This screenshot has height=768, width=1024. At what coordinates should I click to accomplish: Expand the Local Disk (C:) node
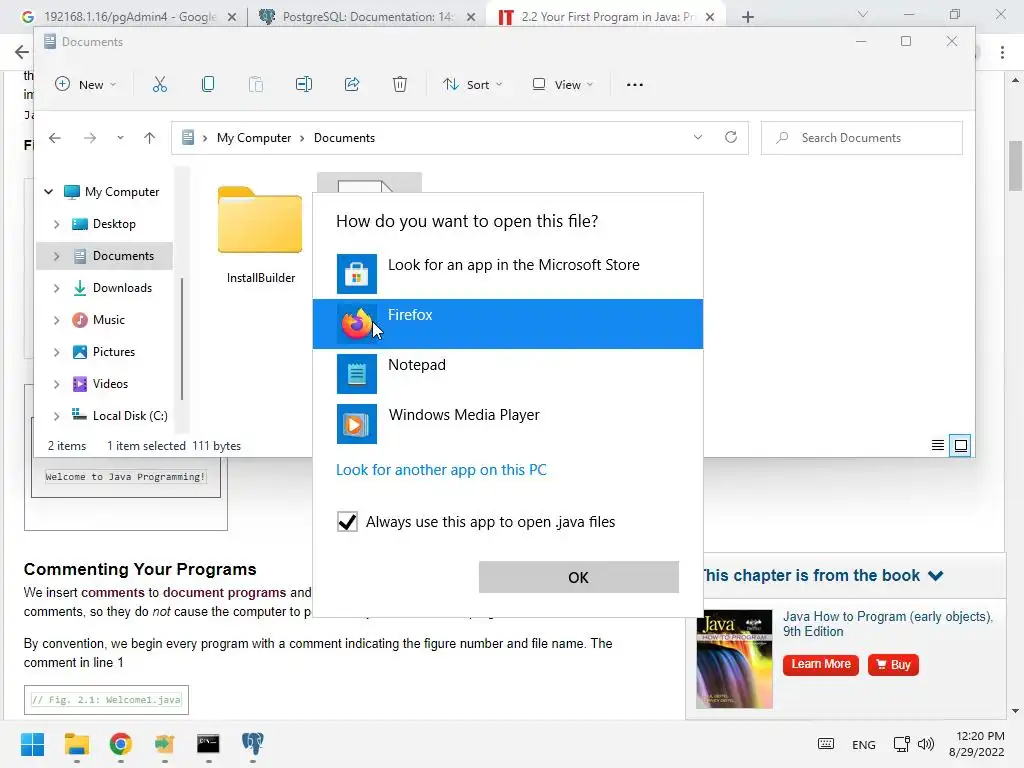57,416
